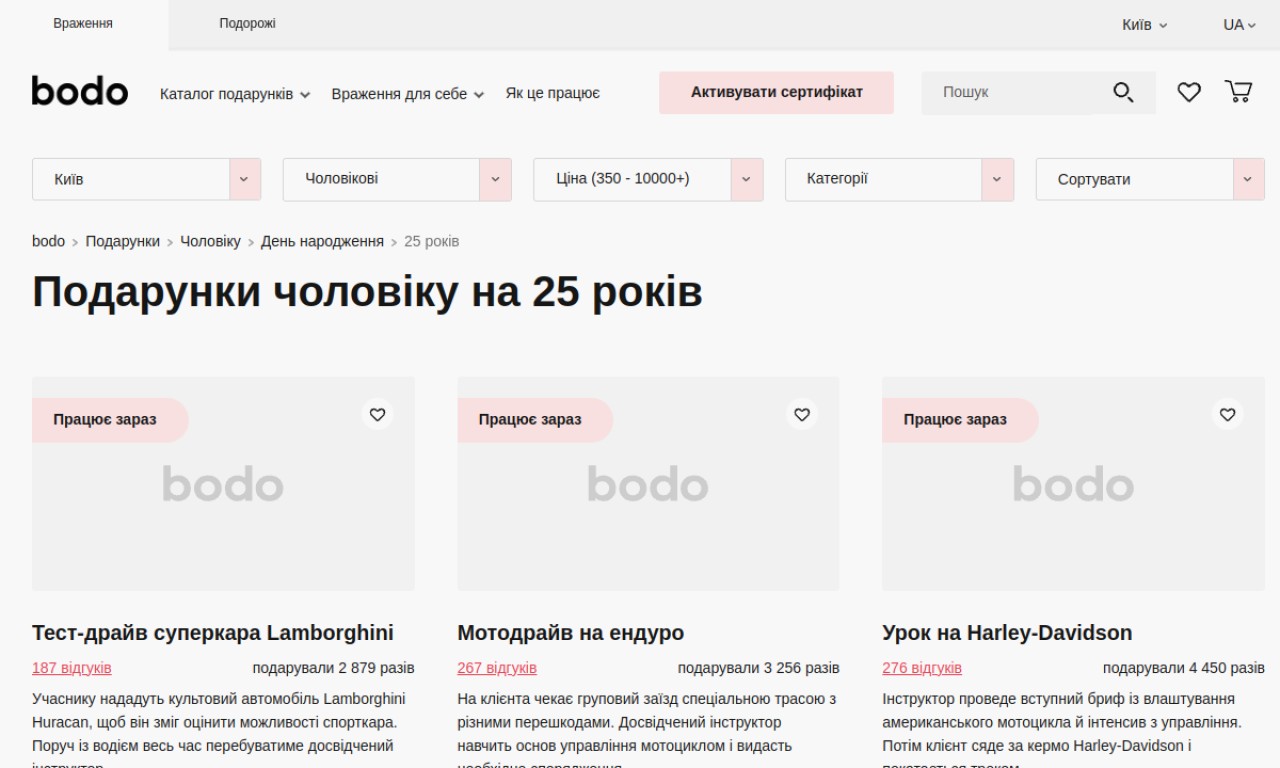Click the Подарунки чоловіку на 25 років heading

[x=367, y=292]
